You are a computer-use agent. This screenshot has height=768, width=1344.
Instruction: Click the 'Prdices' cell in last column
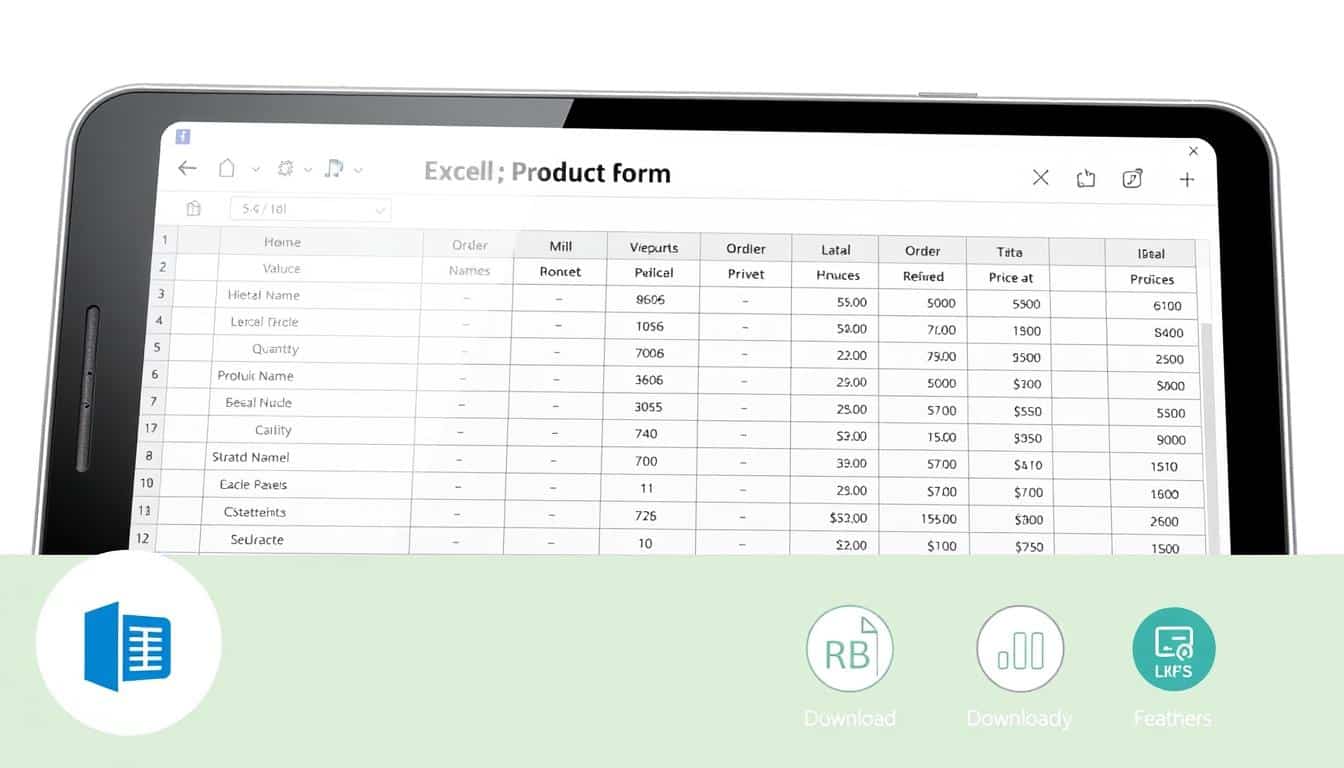pyautogui.click(x=1152, y=279)
